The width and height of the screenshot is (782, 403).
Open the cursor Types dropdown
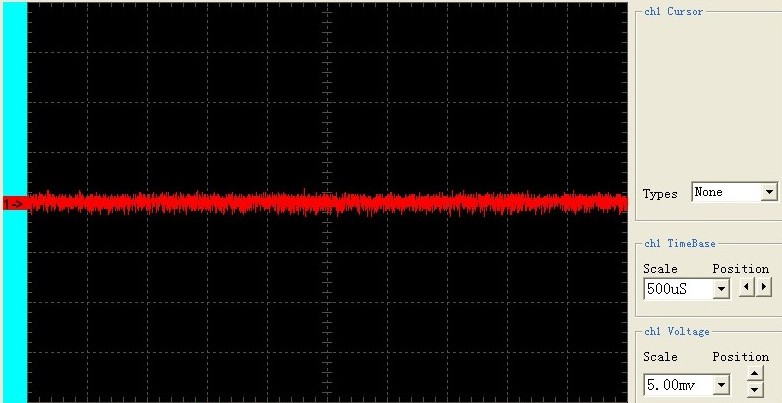770,192
